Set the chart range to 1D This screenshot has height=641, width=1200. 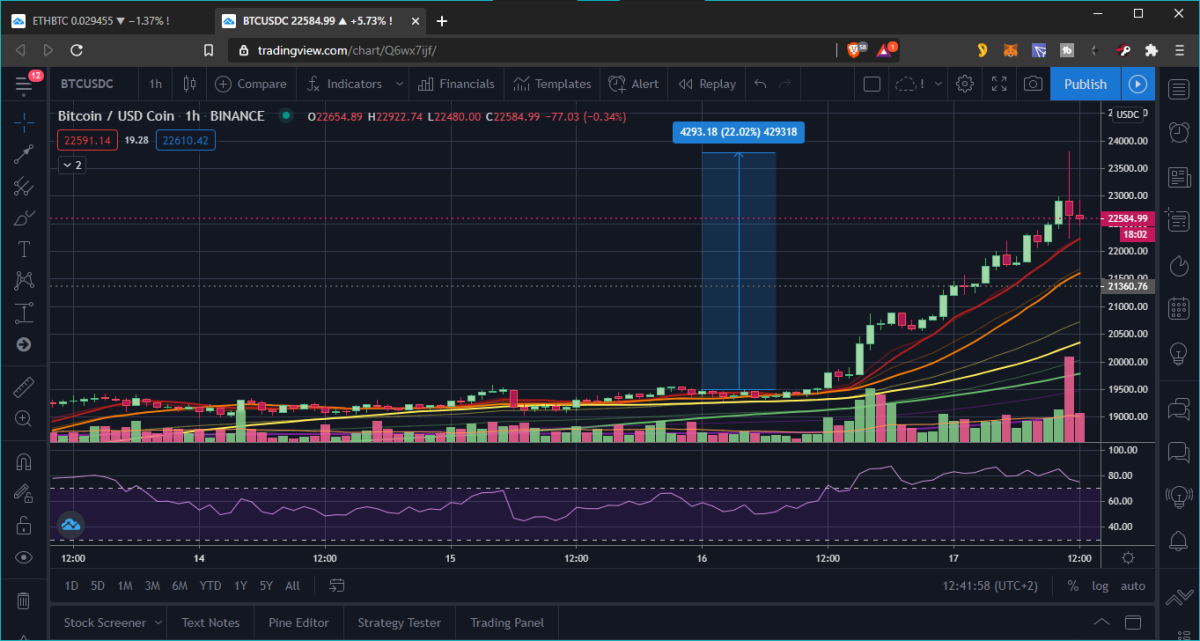pos(72,586)
